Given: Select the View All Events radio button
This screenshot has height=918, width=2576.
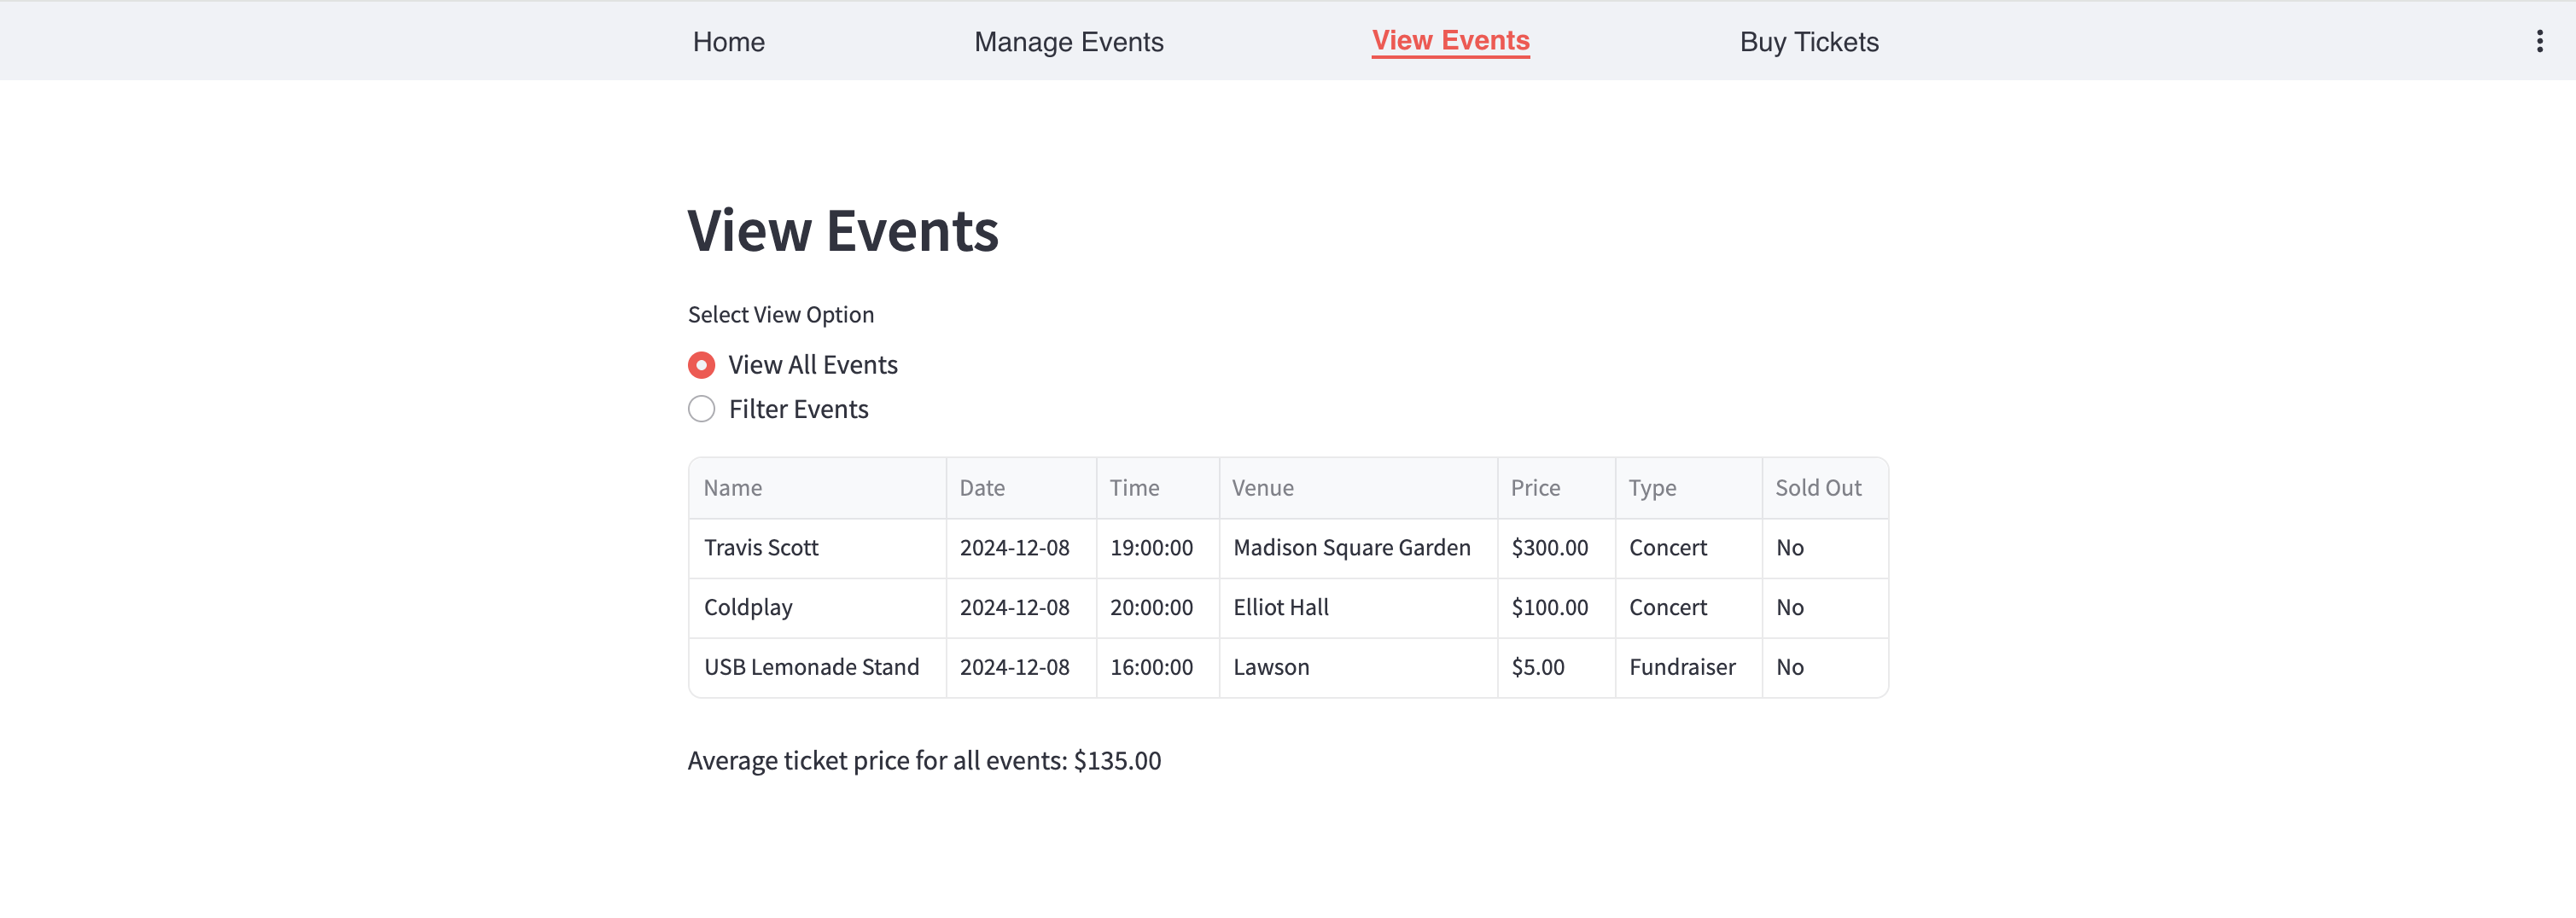Looking at the screenshot, I should 701,365.
